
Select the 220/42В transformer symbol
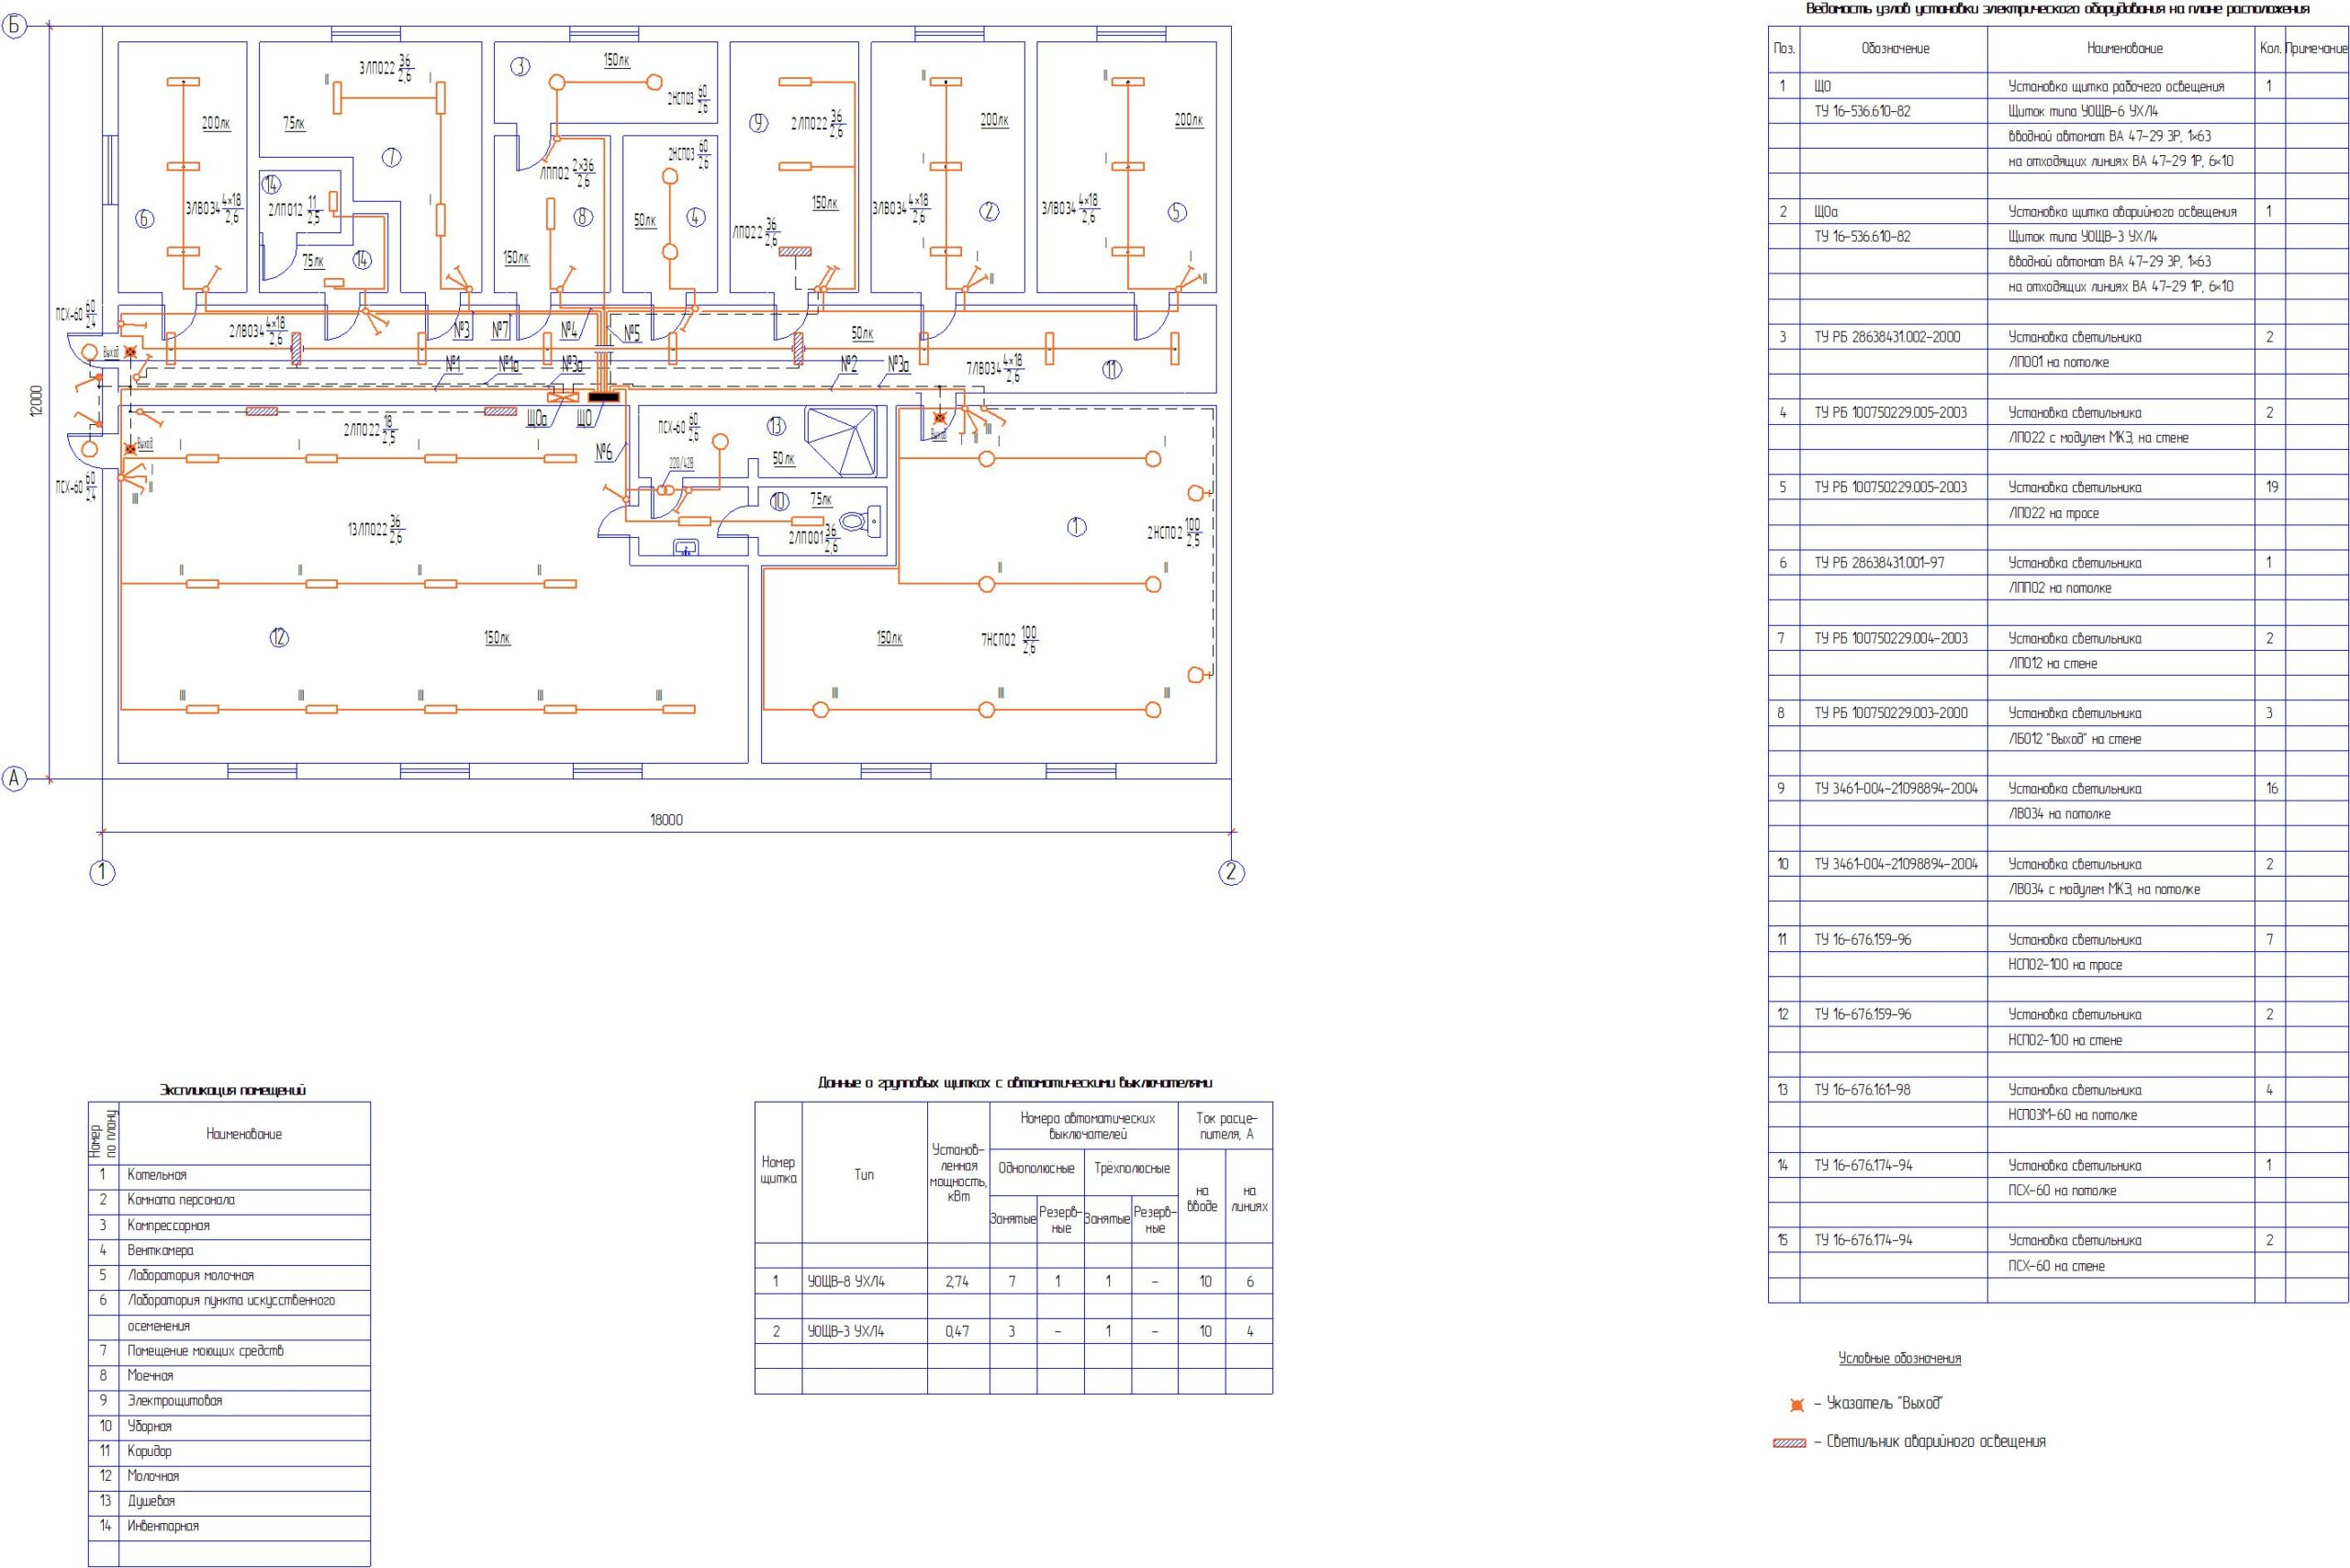(x=666, y=490)
